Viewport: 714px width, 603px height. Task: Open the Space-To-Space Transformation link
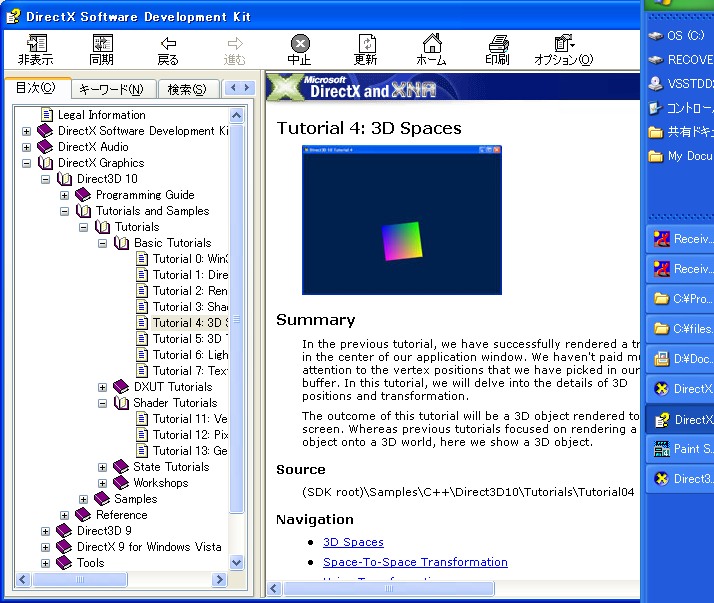[x=415, y=562]
